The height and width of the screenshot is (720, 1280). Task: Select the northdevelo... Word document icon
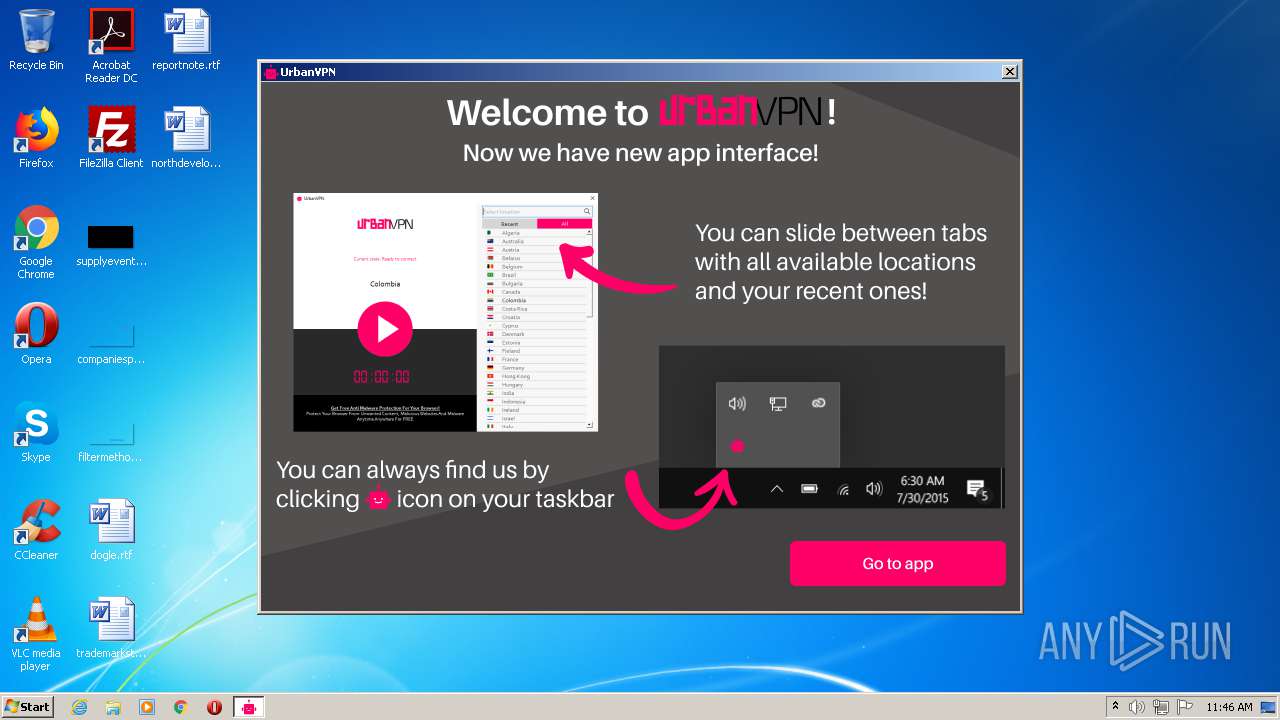point(186,138)
